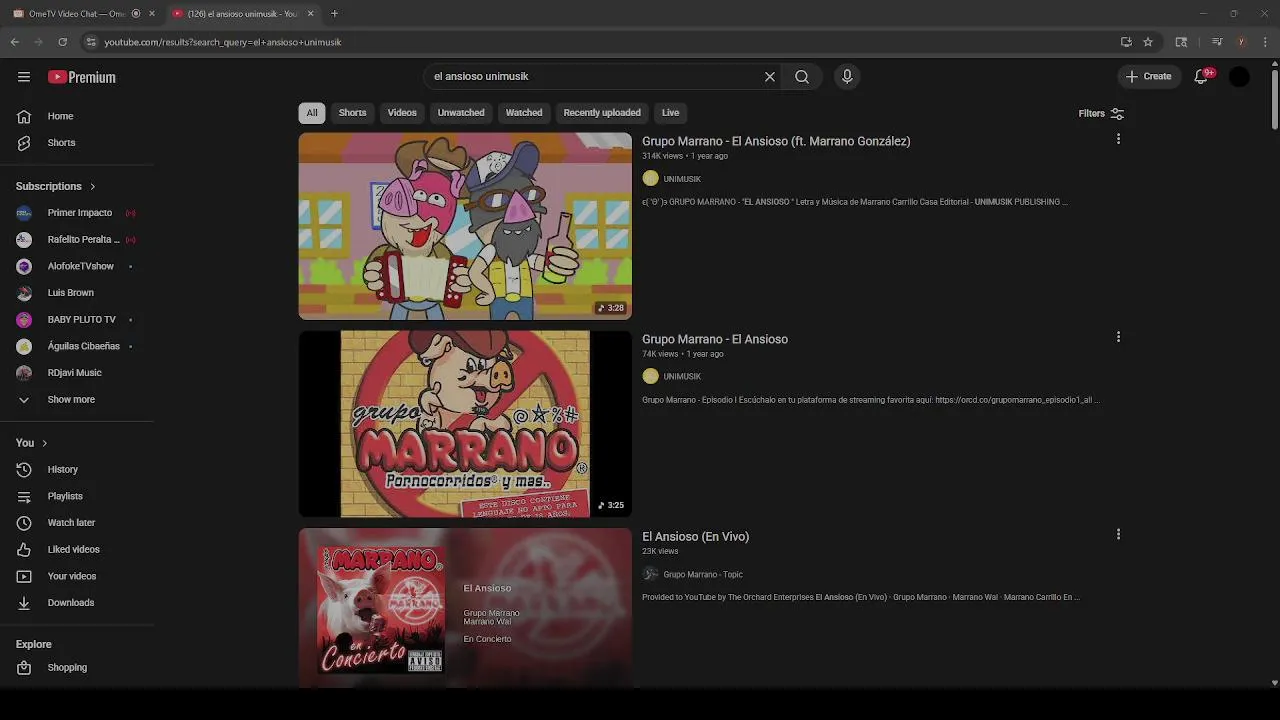Screen dimensions: 1280x720
Task: Close the OmeTV Video Chat tab
Action: pyautogui.click(x=152, y=14)
